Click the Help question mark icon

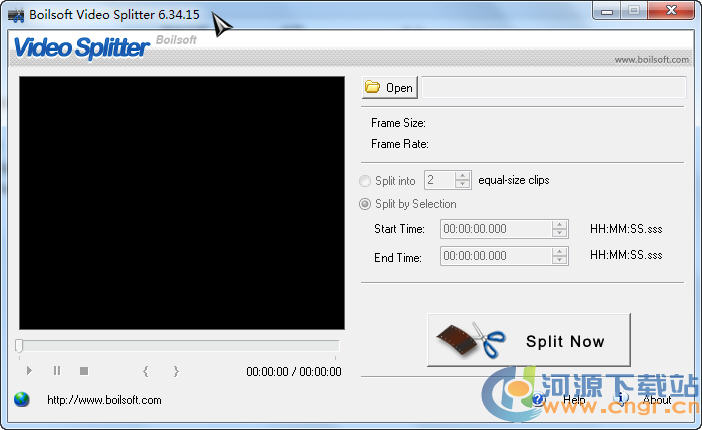click(x=538, y=400)
